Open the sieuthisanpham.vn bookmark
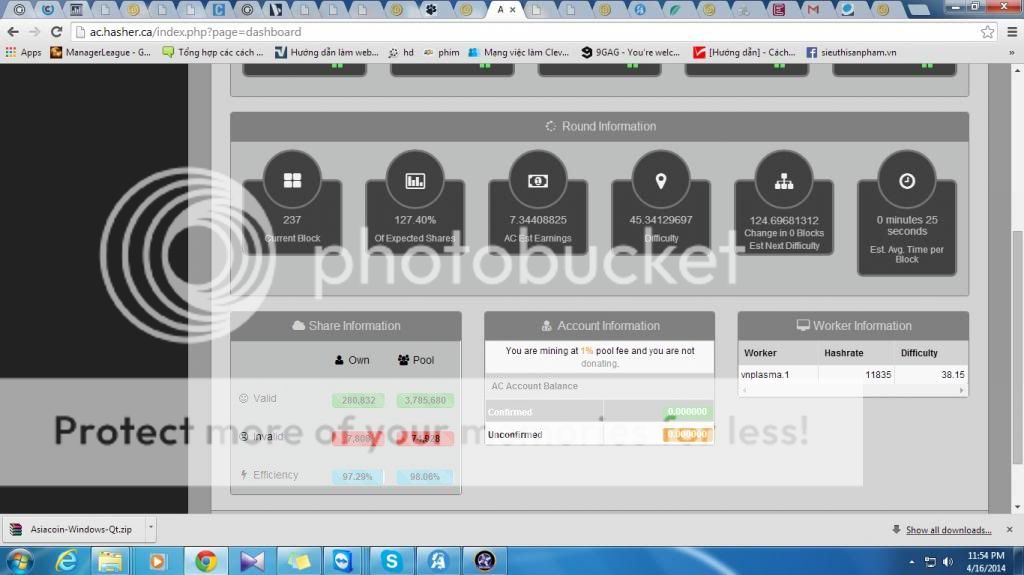 [x=852, y=52]
